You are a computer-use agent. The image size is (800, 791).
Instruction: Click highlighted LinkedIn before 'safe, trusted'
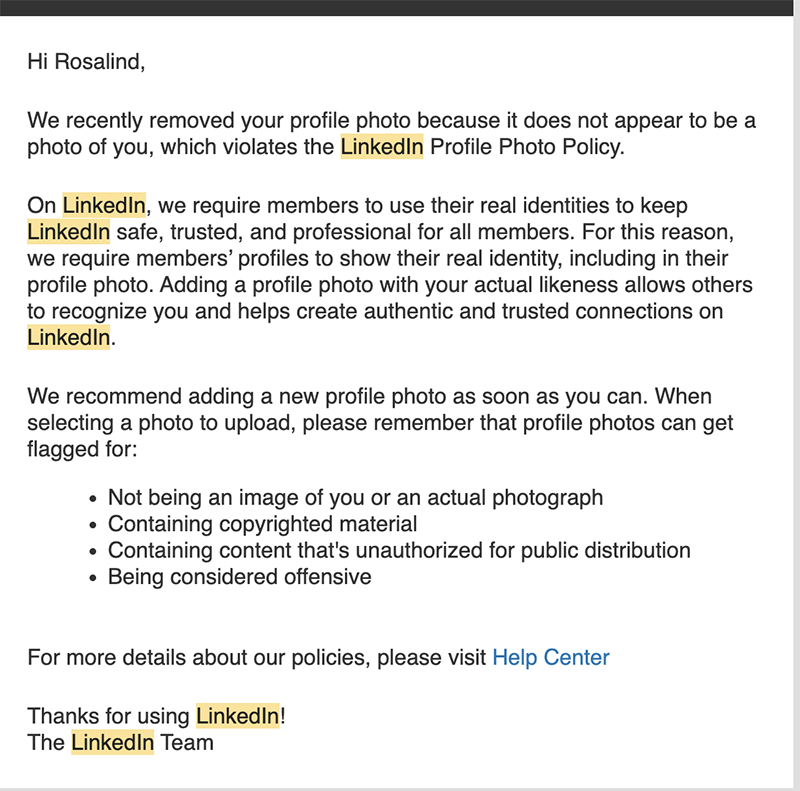point(68,232)
